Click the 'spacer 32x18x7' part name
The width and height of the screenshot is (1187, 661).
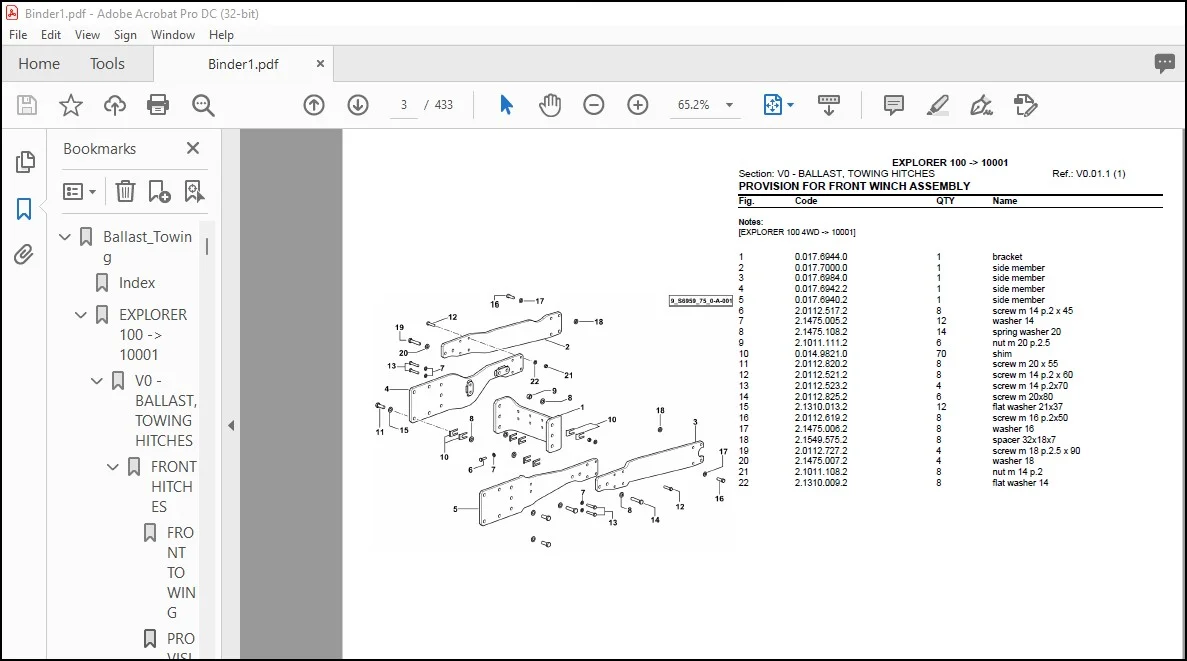(1023, 439)
